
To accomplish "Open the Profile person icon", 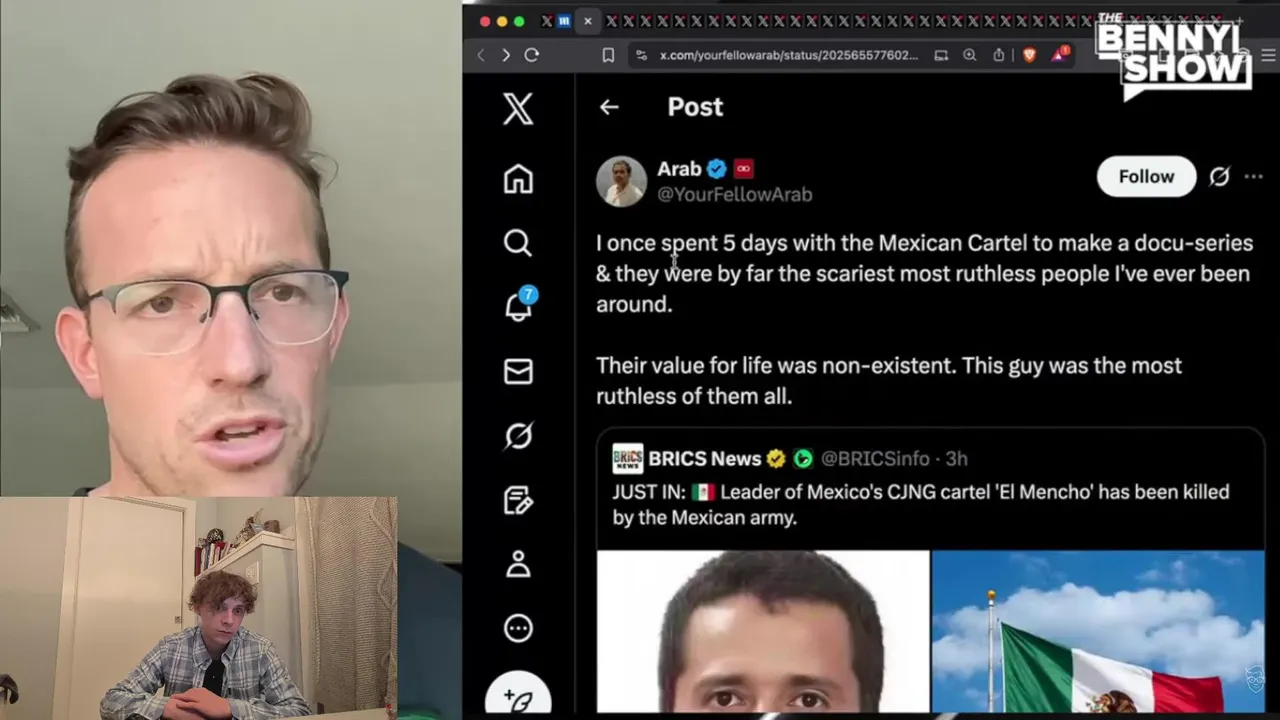I will click(518, 564).
